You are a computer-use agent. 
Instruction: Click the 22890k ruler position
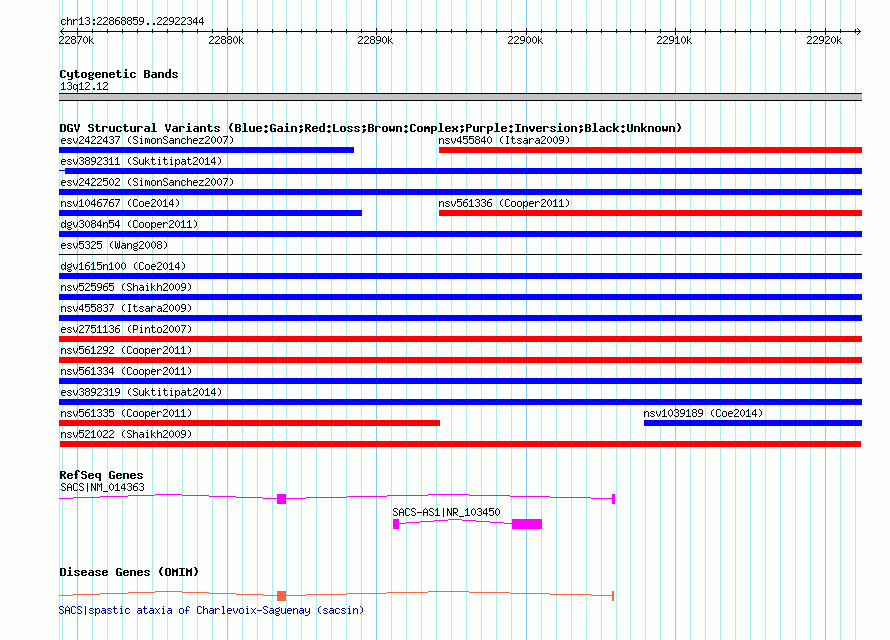[375, 40]
